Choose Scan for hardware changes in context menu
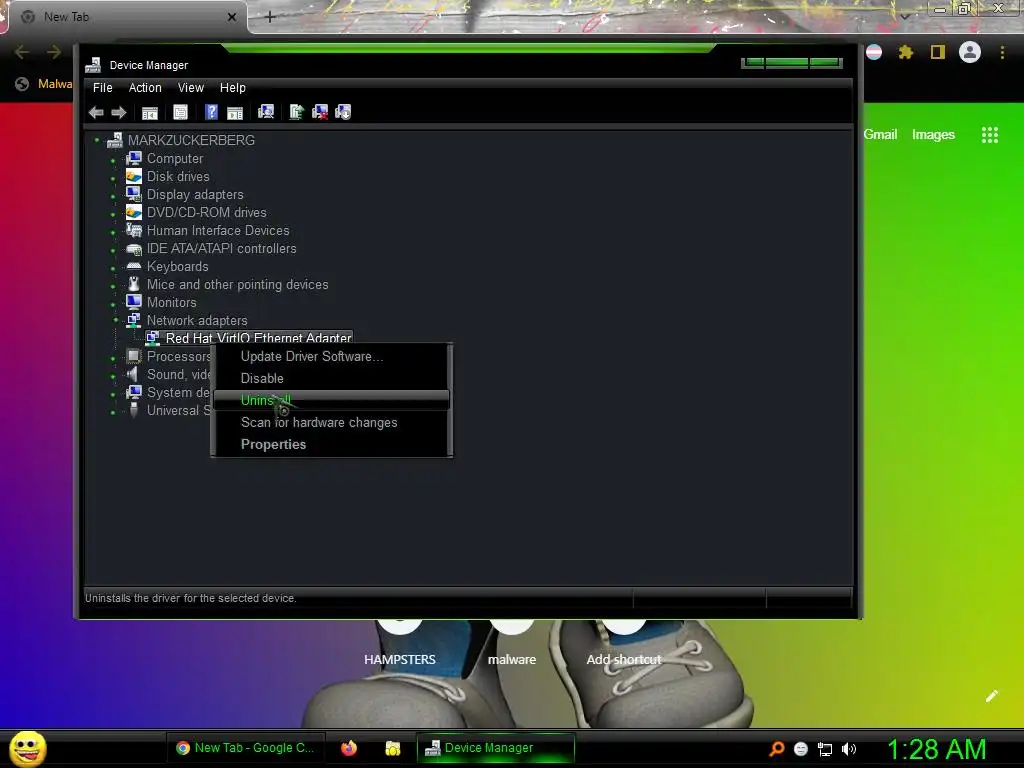The image size is (1024, 768). pyautogui.click(x=332, y=423)
